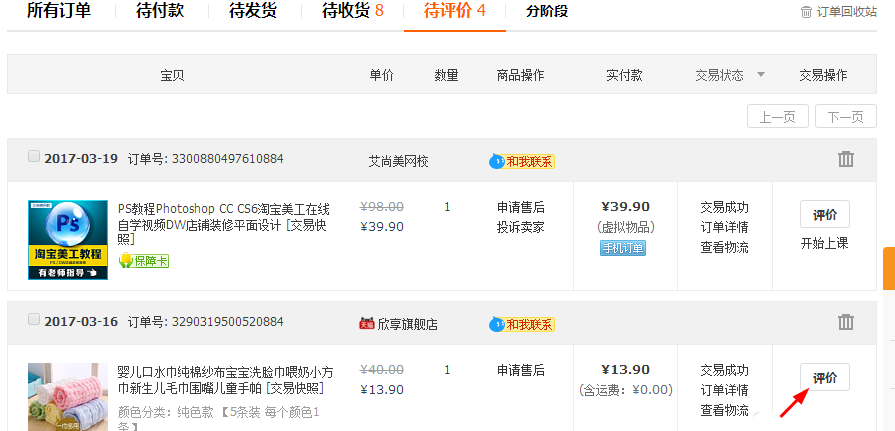The width and height of the screenshot is (895, 431).
Task: Delete the 2017-03-16 order using trash icon
Action: click(x=846, y=322)
